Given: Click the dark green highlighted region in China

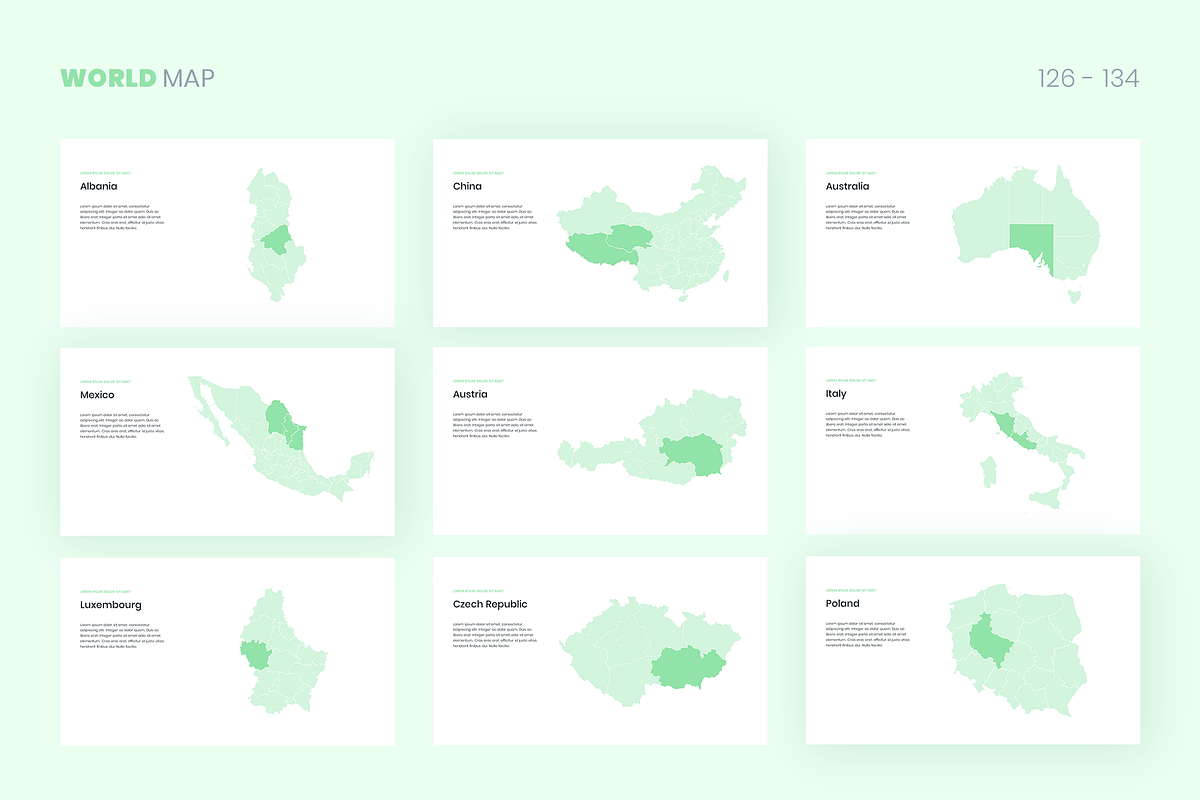Looking at the screenshot, I should pos(607,244).
